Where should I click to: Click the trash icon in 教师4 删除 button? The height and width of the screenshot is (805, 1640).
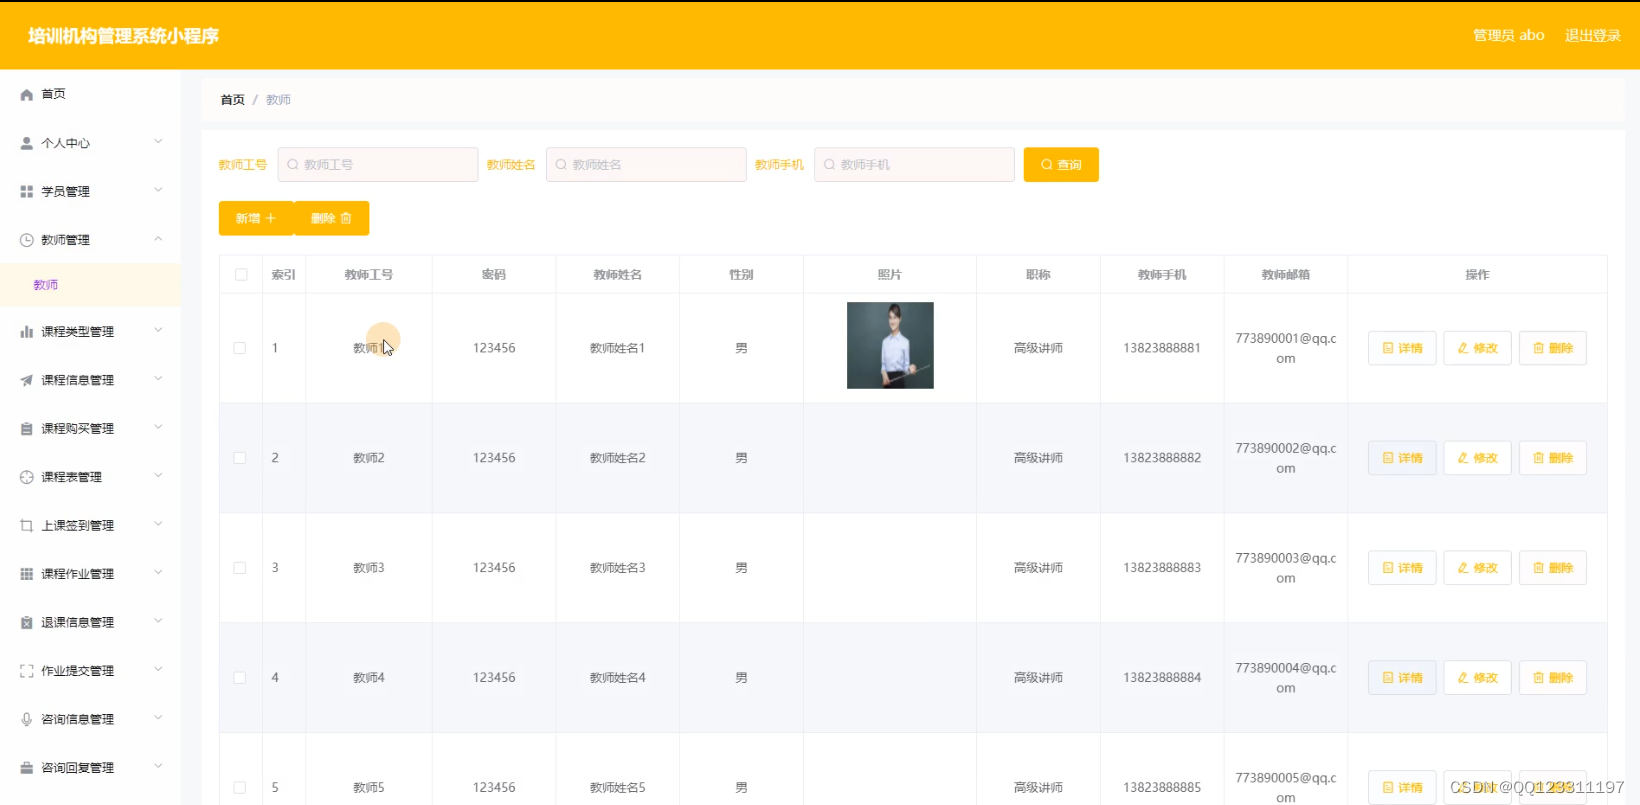pyautogui.click(x=1538, y=678)
